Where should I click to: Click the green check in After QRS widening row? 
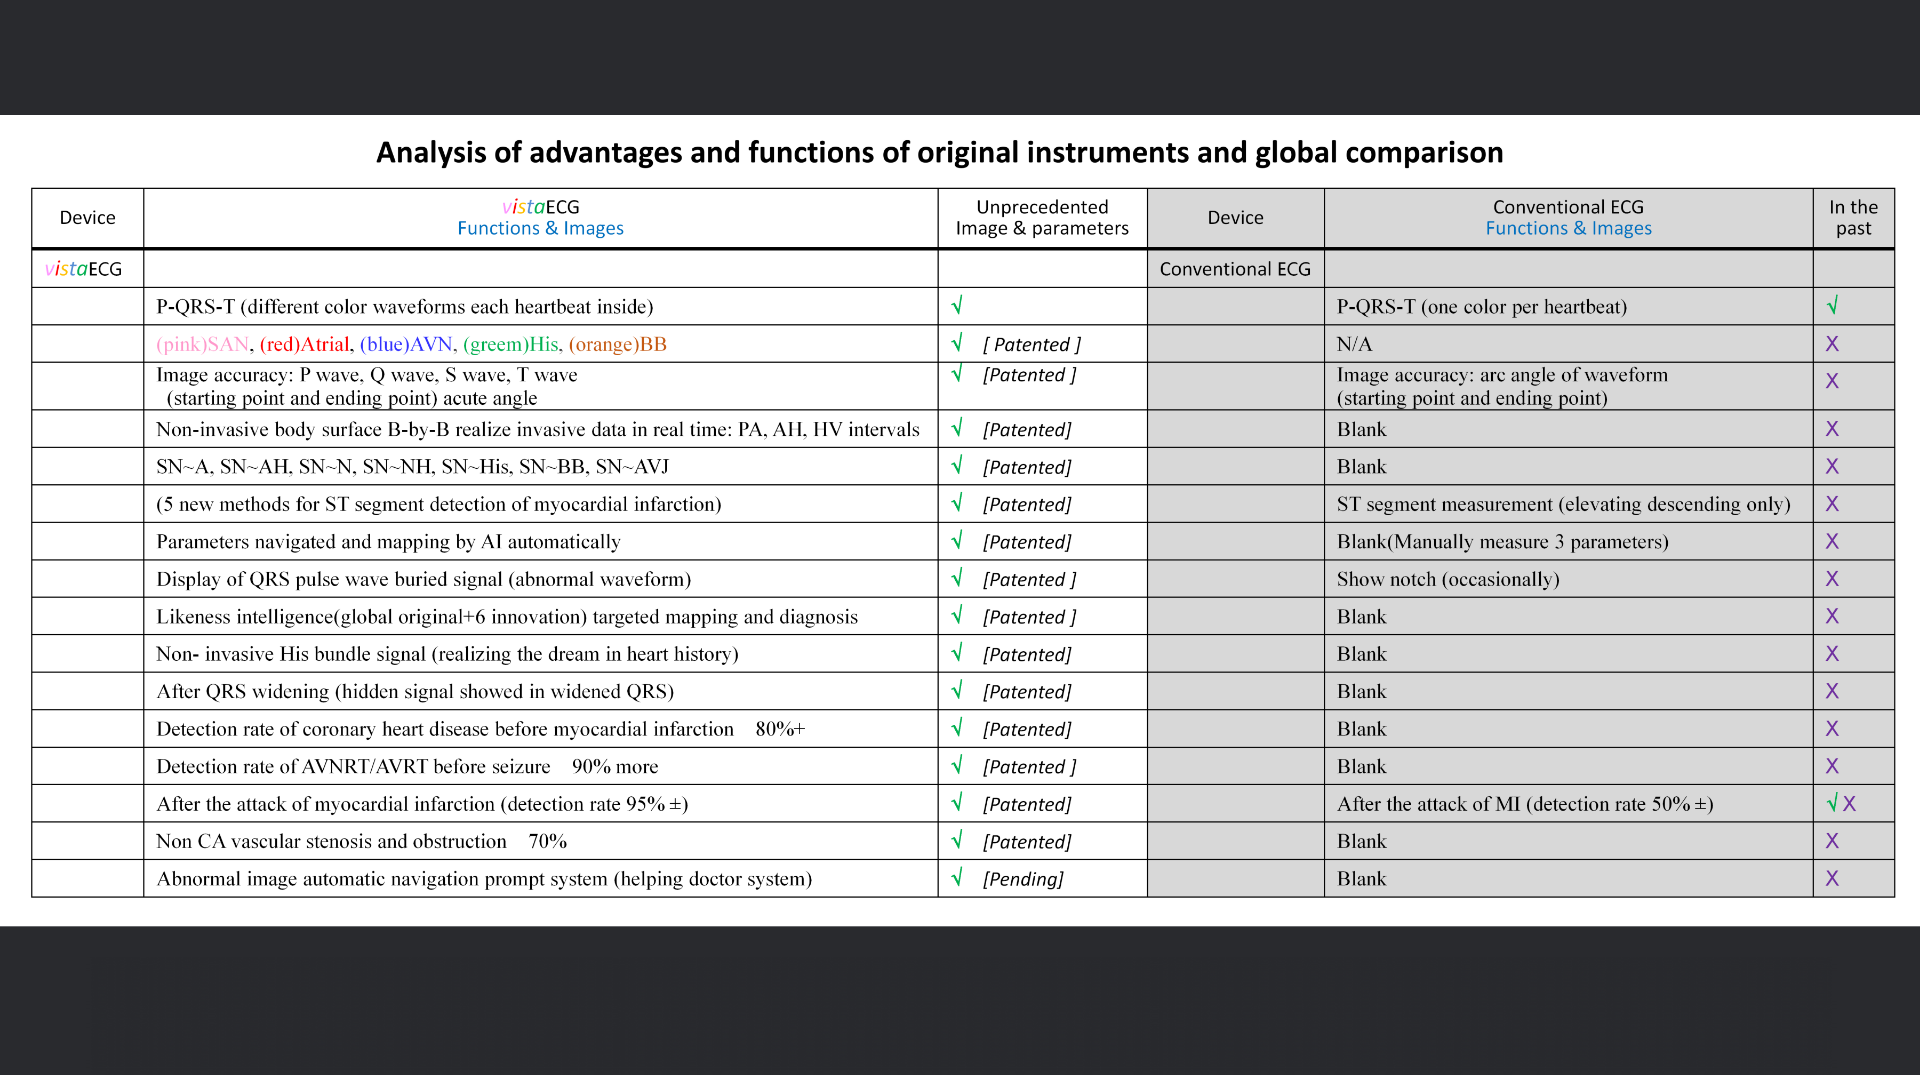[957, 690]
